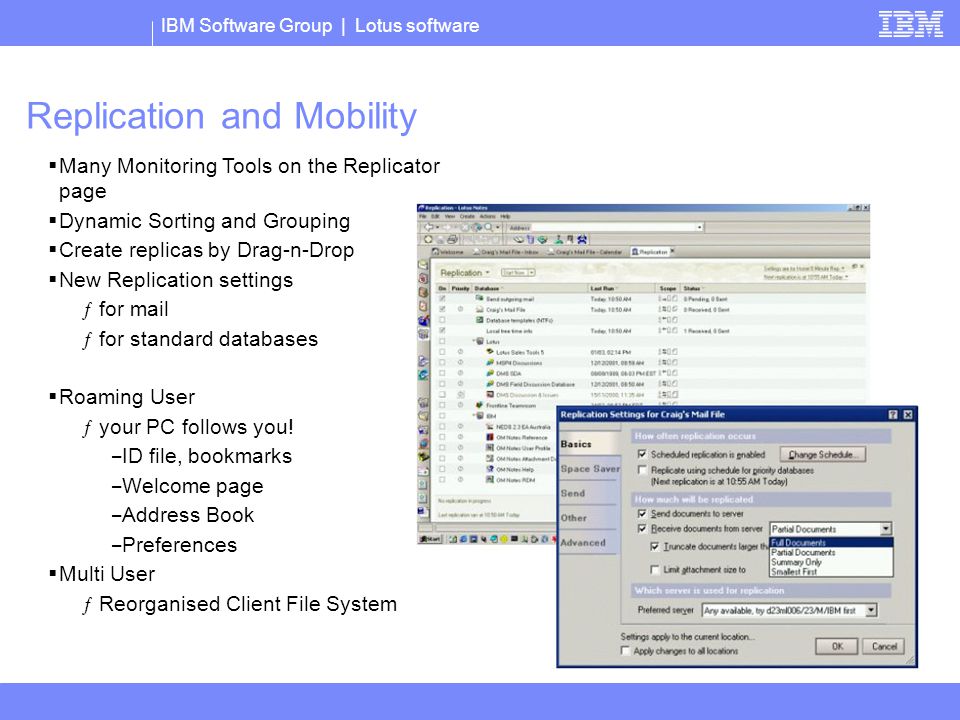Click the clock priority icon for Craig's Mail File
The height and width of the screenshot is (720, 960).
click(460, 309)
